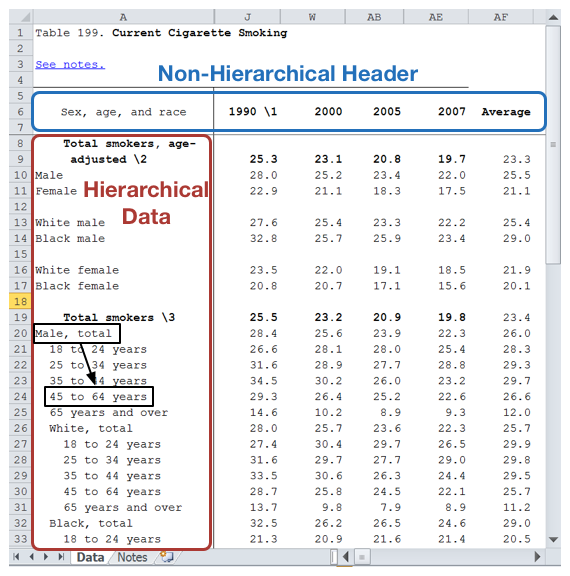Go to the previous sheet tab arrow

click(x=32, y=557)
